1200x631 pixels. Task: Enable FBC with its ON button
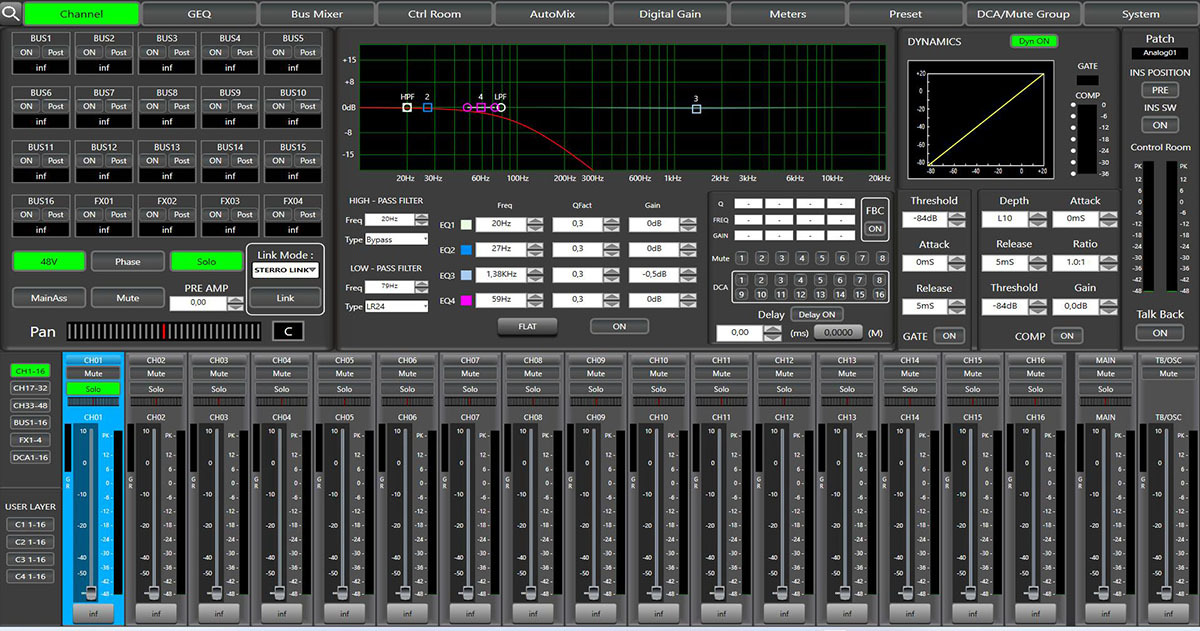pyautogui.click(x=875, y=229)
